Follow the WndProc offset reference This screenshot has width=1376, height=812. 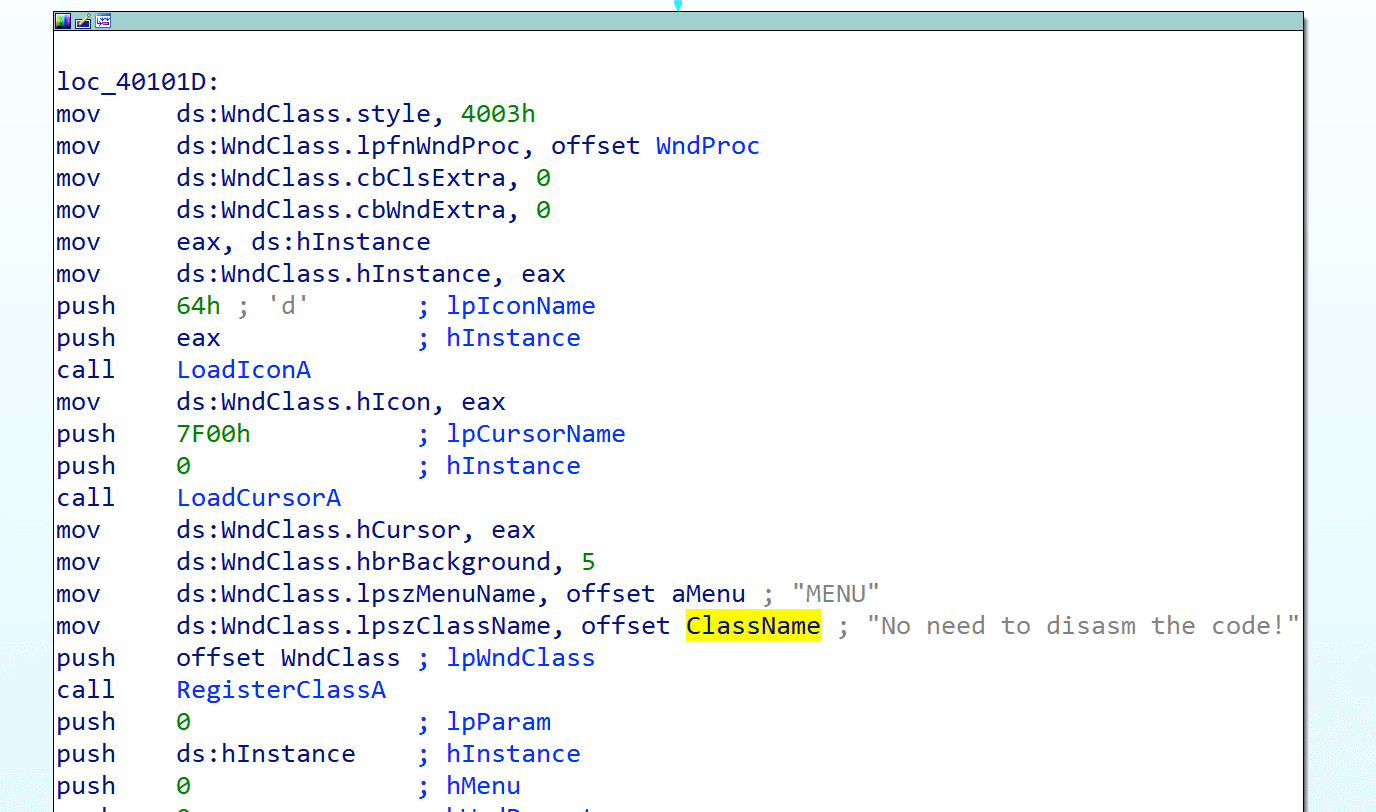(x=708, y=146)
